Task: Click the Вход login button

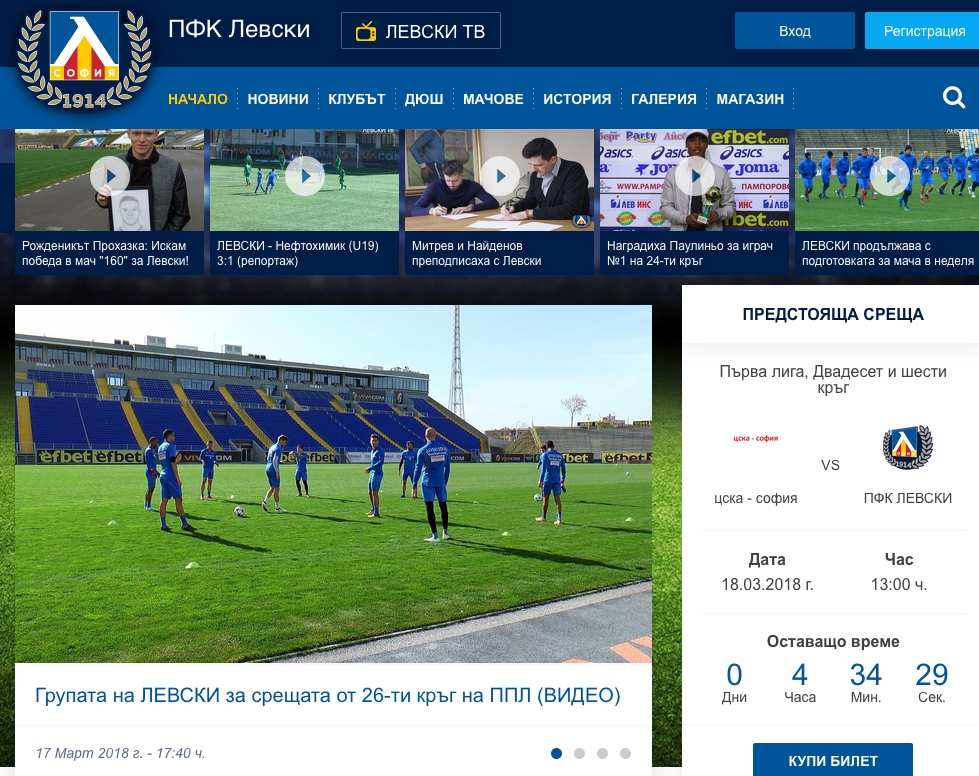Action: pos(794,31)
